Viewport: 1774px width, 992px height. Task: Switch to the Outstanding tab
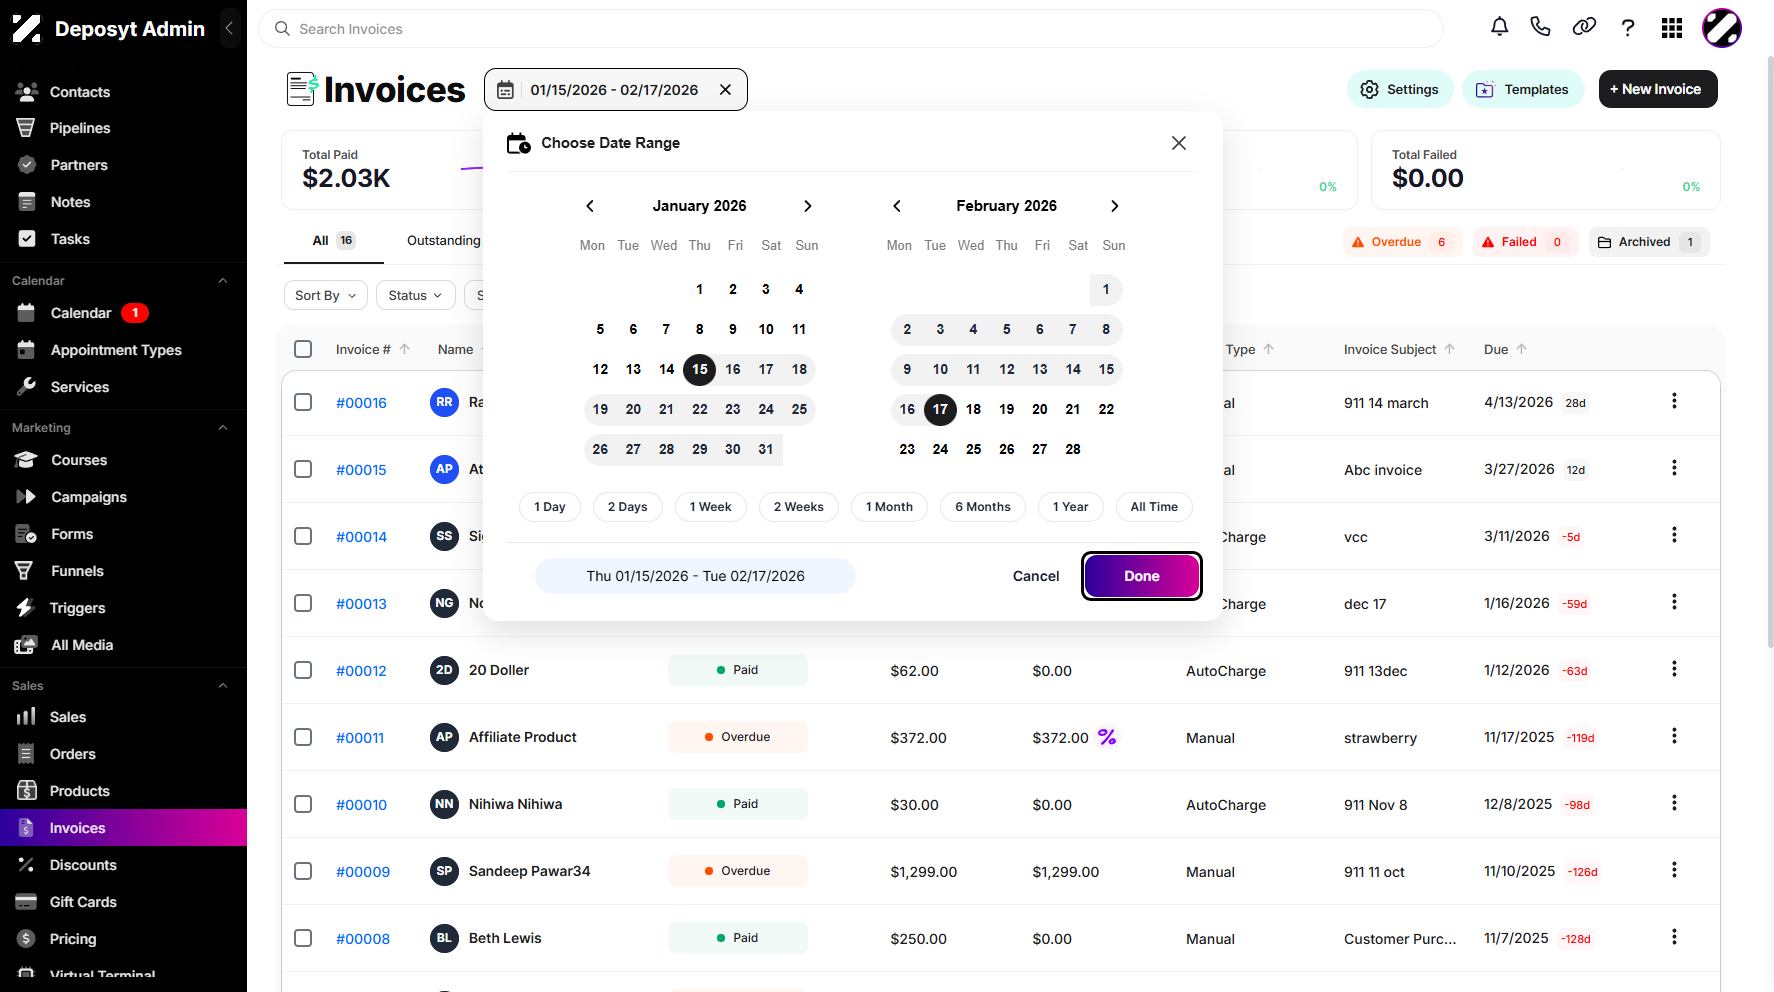(x=443, y=240)
